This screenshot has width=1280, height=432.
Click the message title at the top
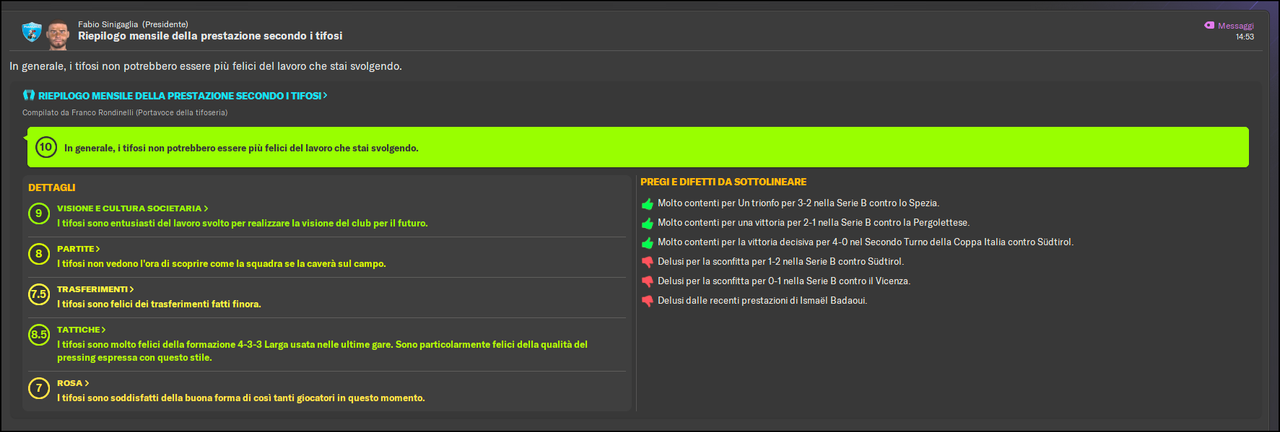point(210,36)
